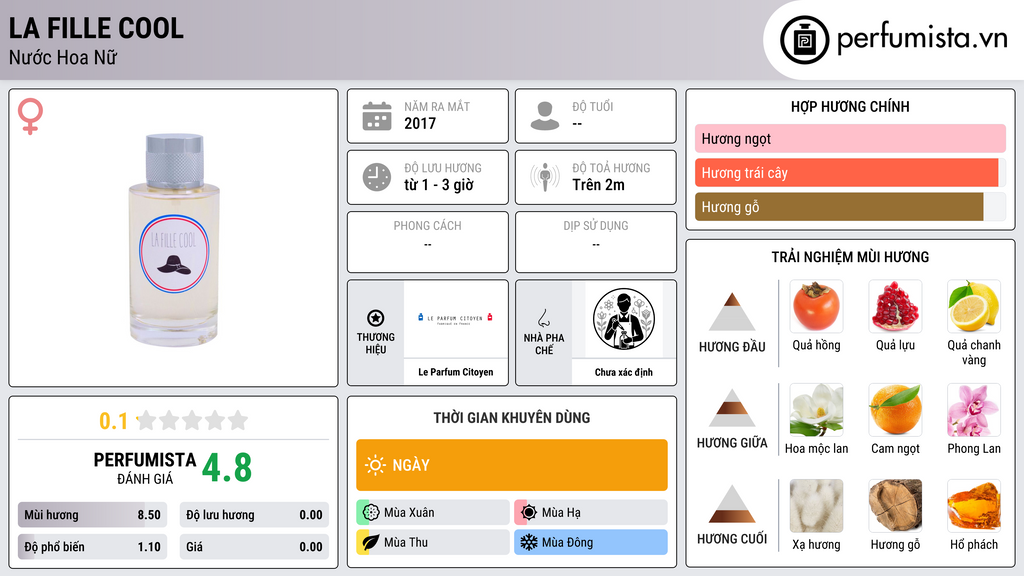
Task: Open the Le Parfum Citoyen brand name
Action: click(456, 372)
